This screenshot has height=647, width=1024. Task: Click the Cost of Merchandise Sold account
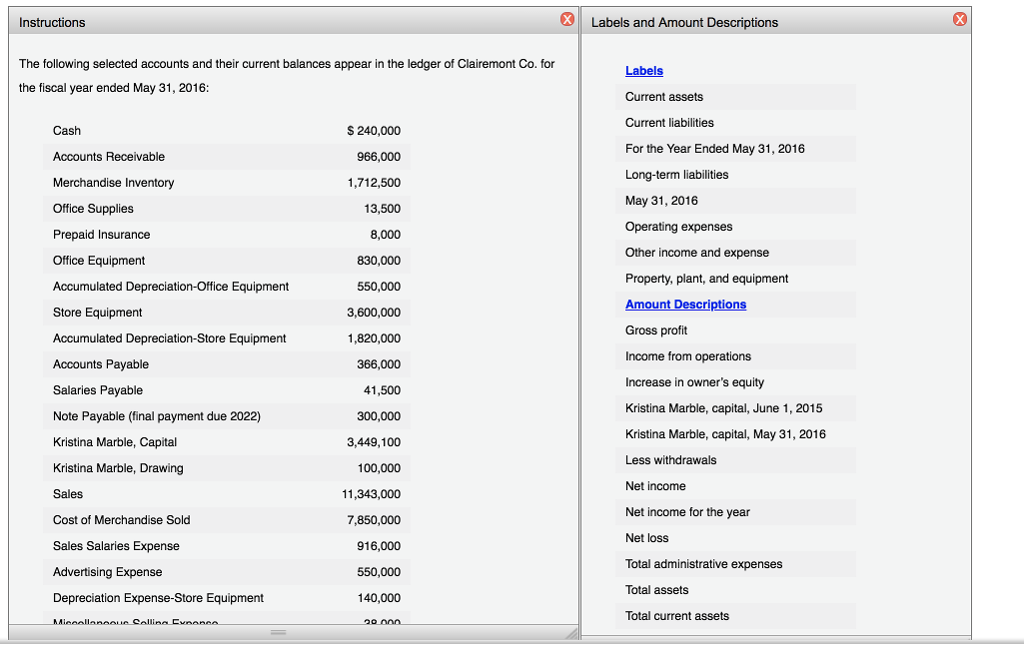pyautogui.click(x=121, y=520)
